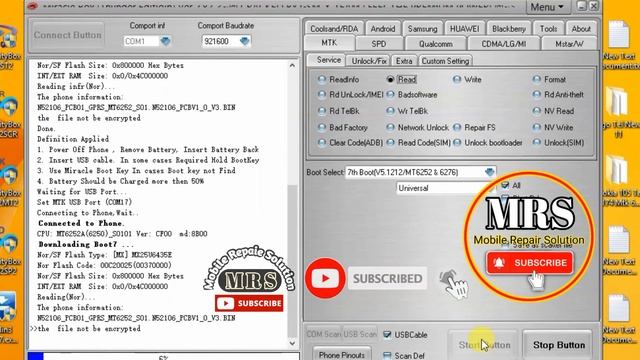Expand the Comport Baudrate dropdown
Viewport: 640px width, 360px height.
[x=244, y=41]
